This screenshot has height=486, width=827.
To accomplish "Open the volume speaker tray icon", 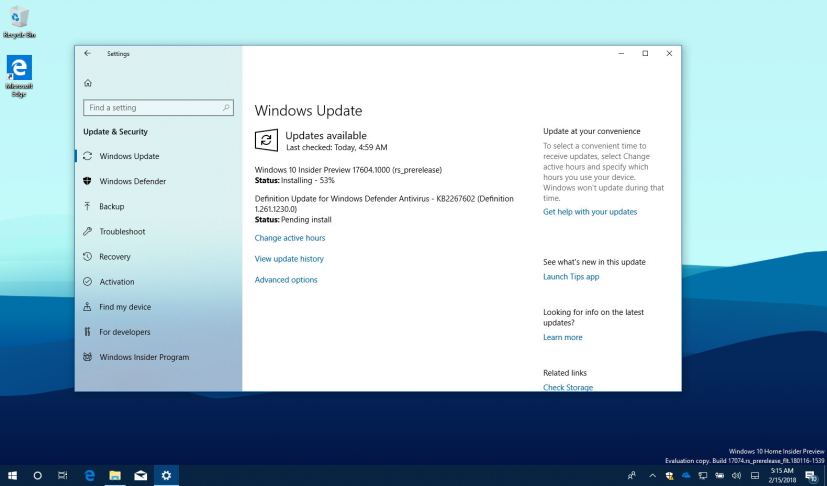I will (x=737, y=475).
